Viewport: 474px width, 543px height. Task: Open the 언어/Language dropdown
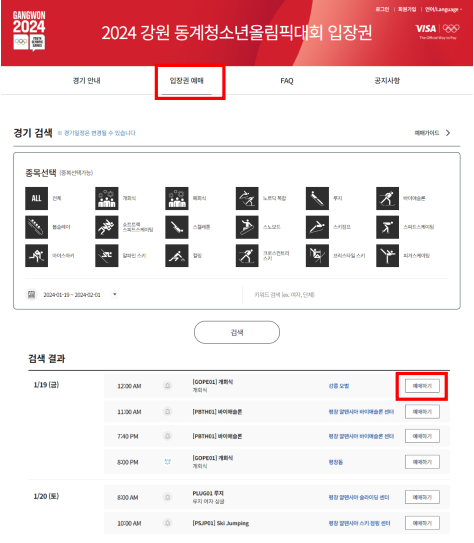444,9
